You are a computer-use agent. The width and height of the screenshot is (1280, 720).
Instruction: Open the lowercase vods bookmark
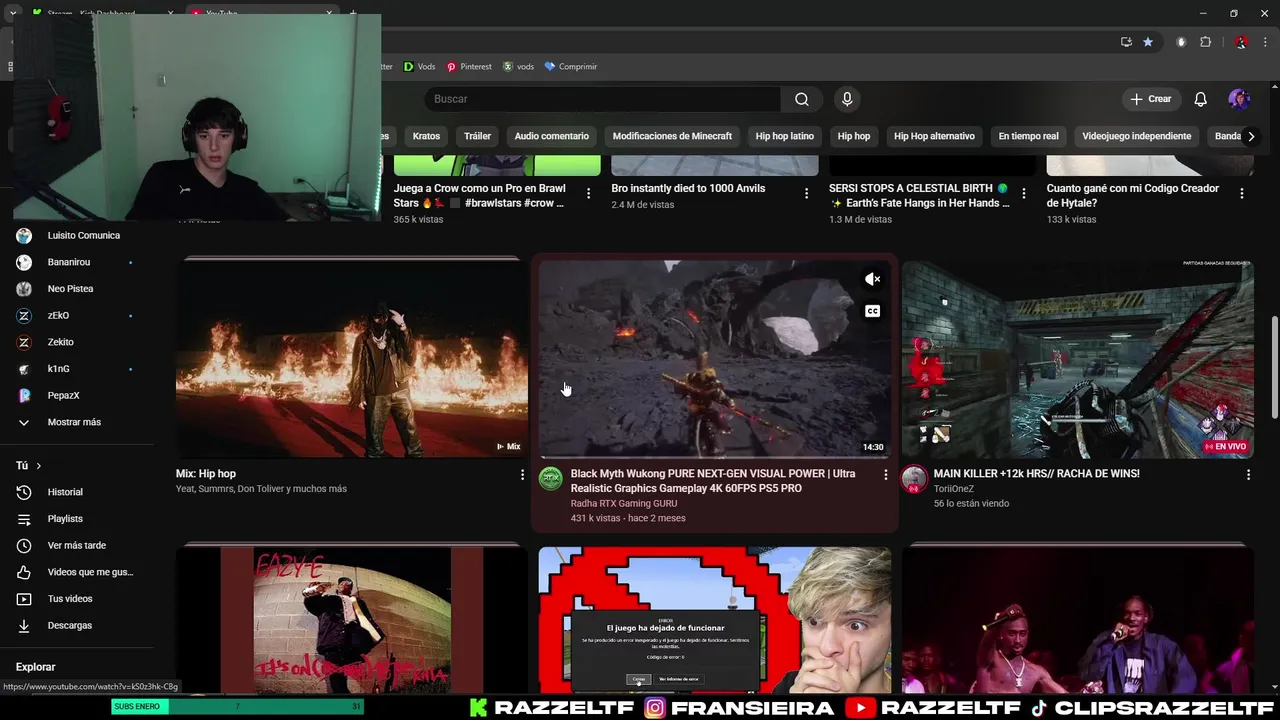coord(518,66)
